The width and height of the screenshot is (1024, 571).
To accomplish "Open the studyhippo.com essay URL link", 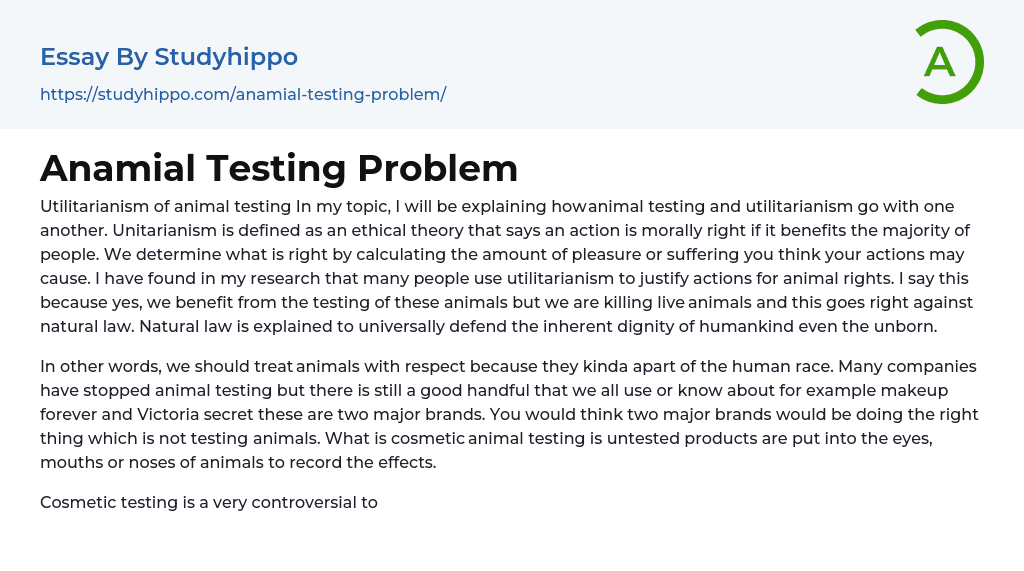I will [242, 94].
